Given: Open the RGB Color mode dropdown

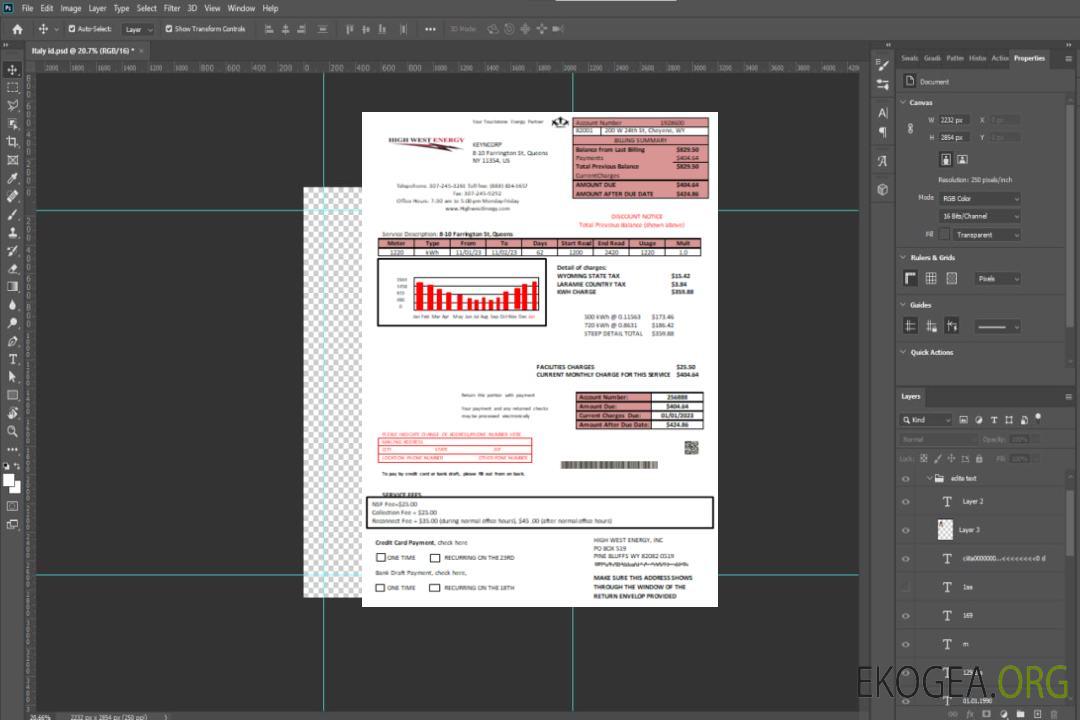Looking at the screenshot, I should (x=980, y=198).
